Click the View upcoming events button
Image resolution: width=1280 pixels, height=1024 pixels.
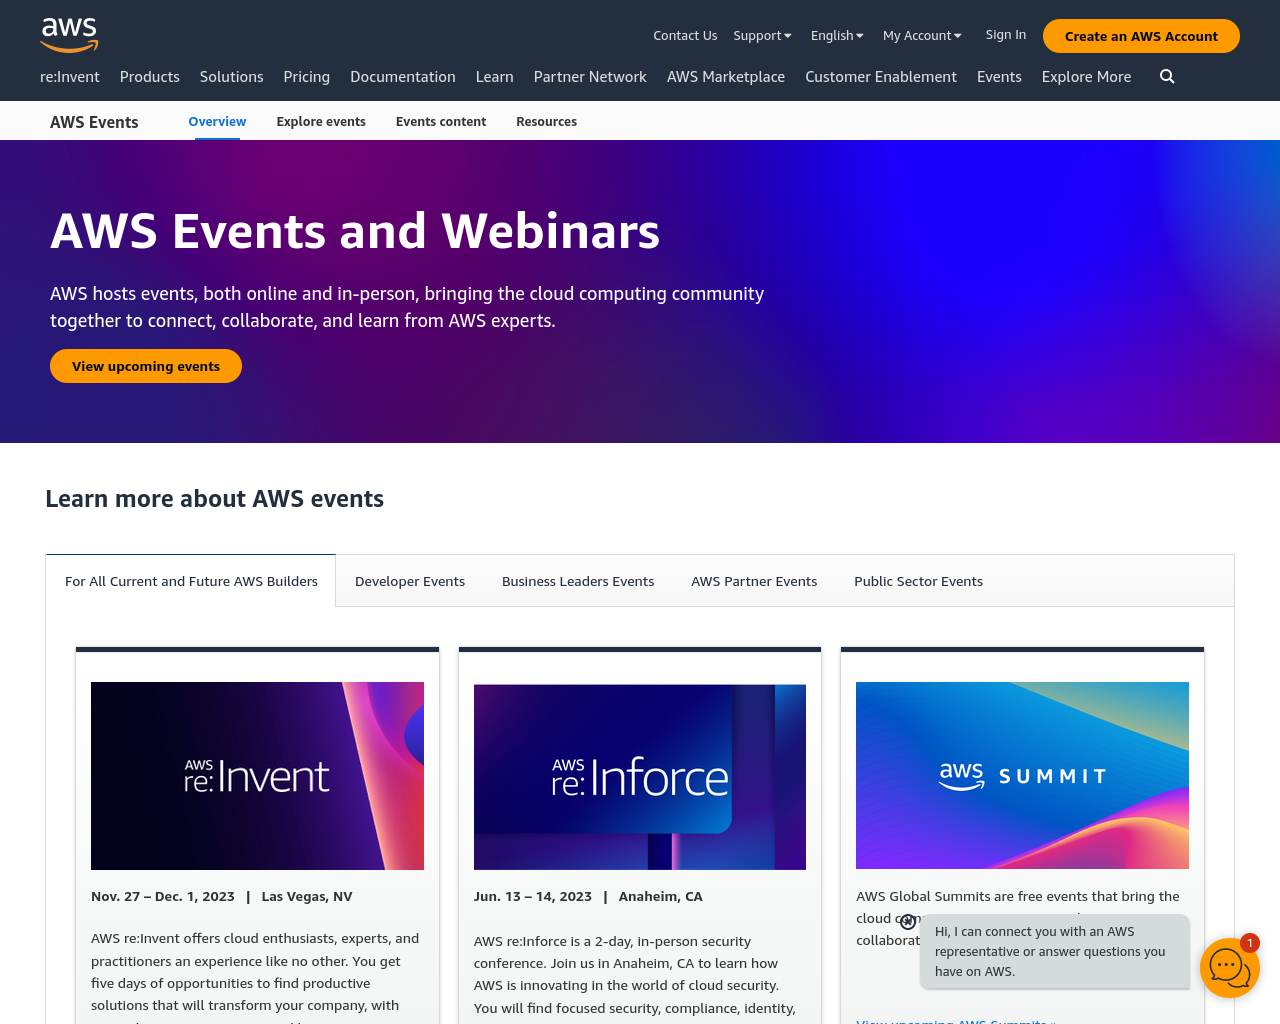[146, 366]
